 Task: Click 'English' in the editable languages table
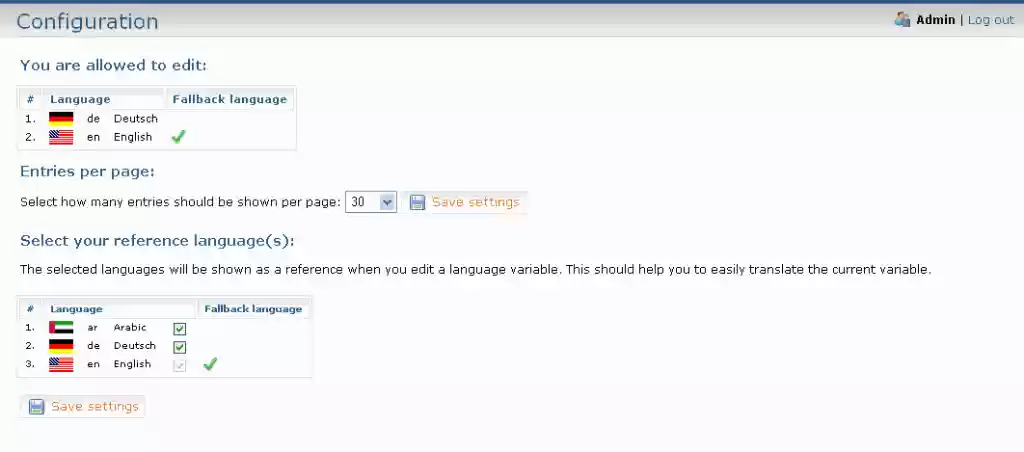pyautogui.click(x=133, y=137)
